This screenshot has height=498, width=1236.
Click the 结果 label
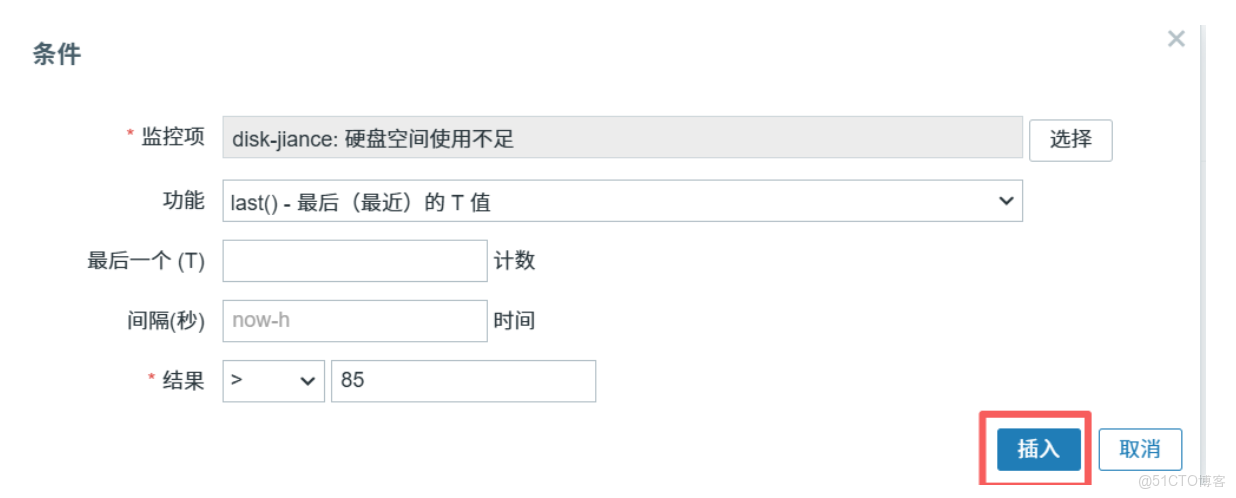click(x=183, y=380)
